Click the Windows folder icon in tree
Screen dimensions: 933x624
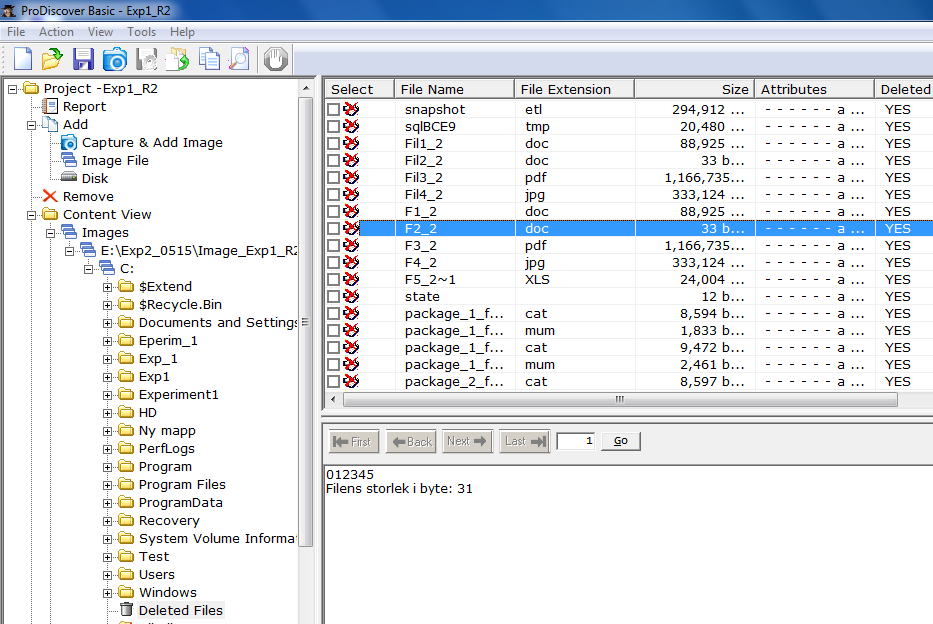click(x=126, y=591)
